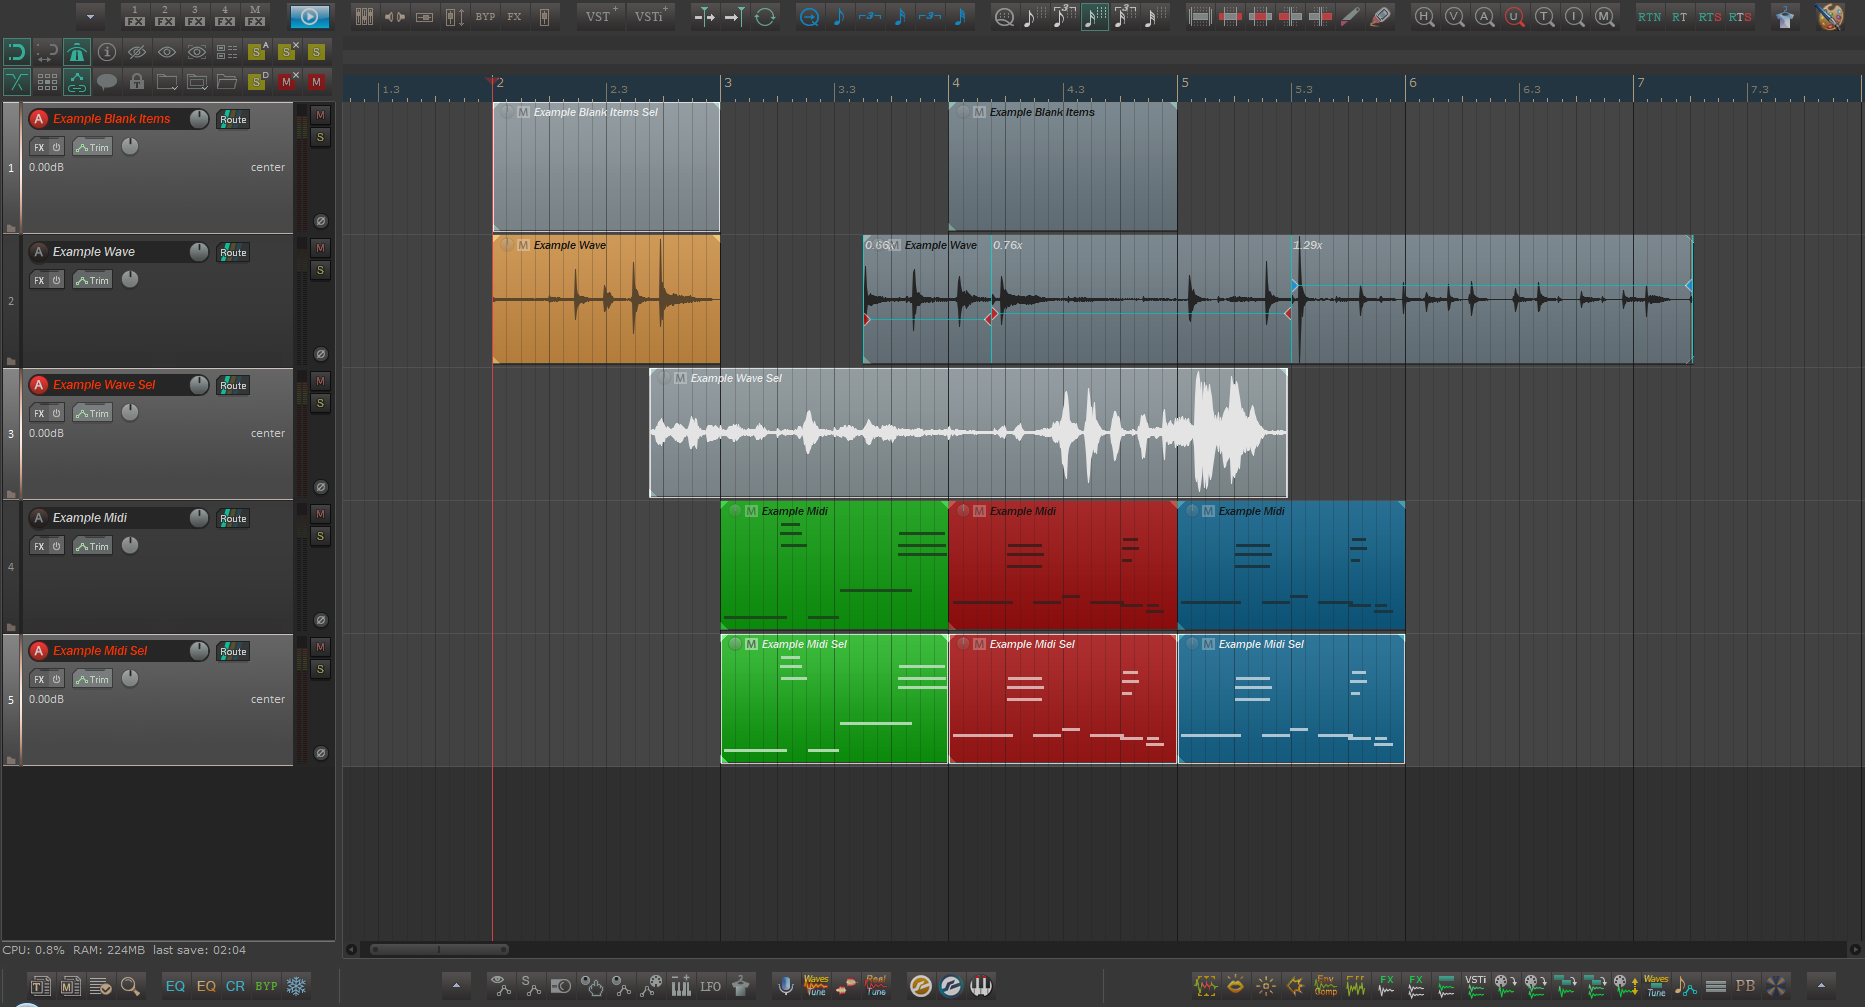Click the snowflake freeze icon in bottom toolbar

pos(296,986)
